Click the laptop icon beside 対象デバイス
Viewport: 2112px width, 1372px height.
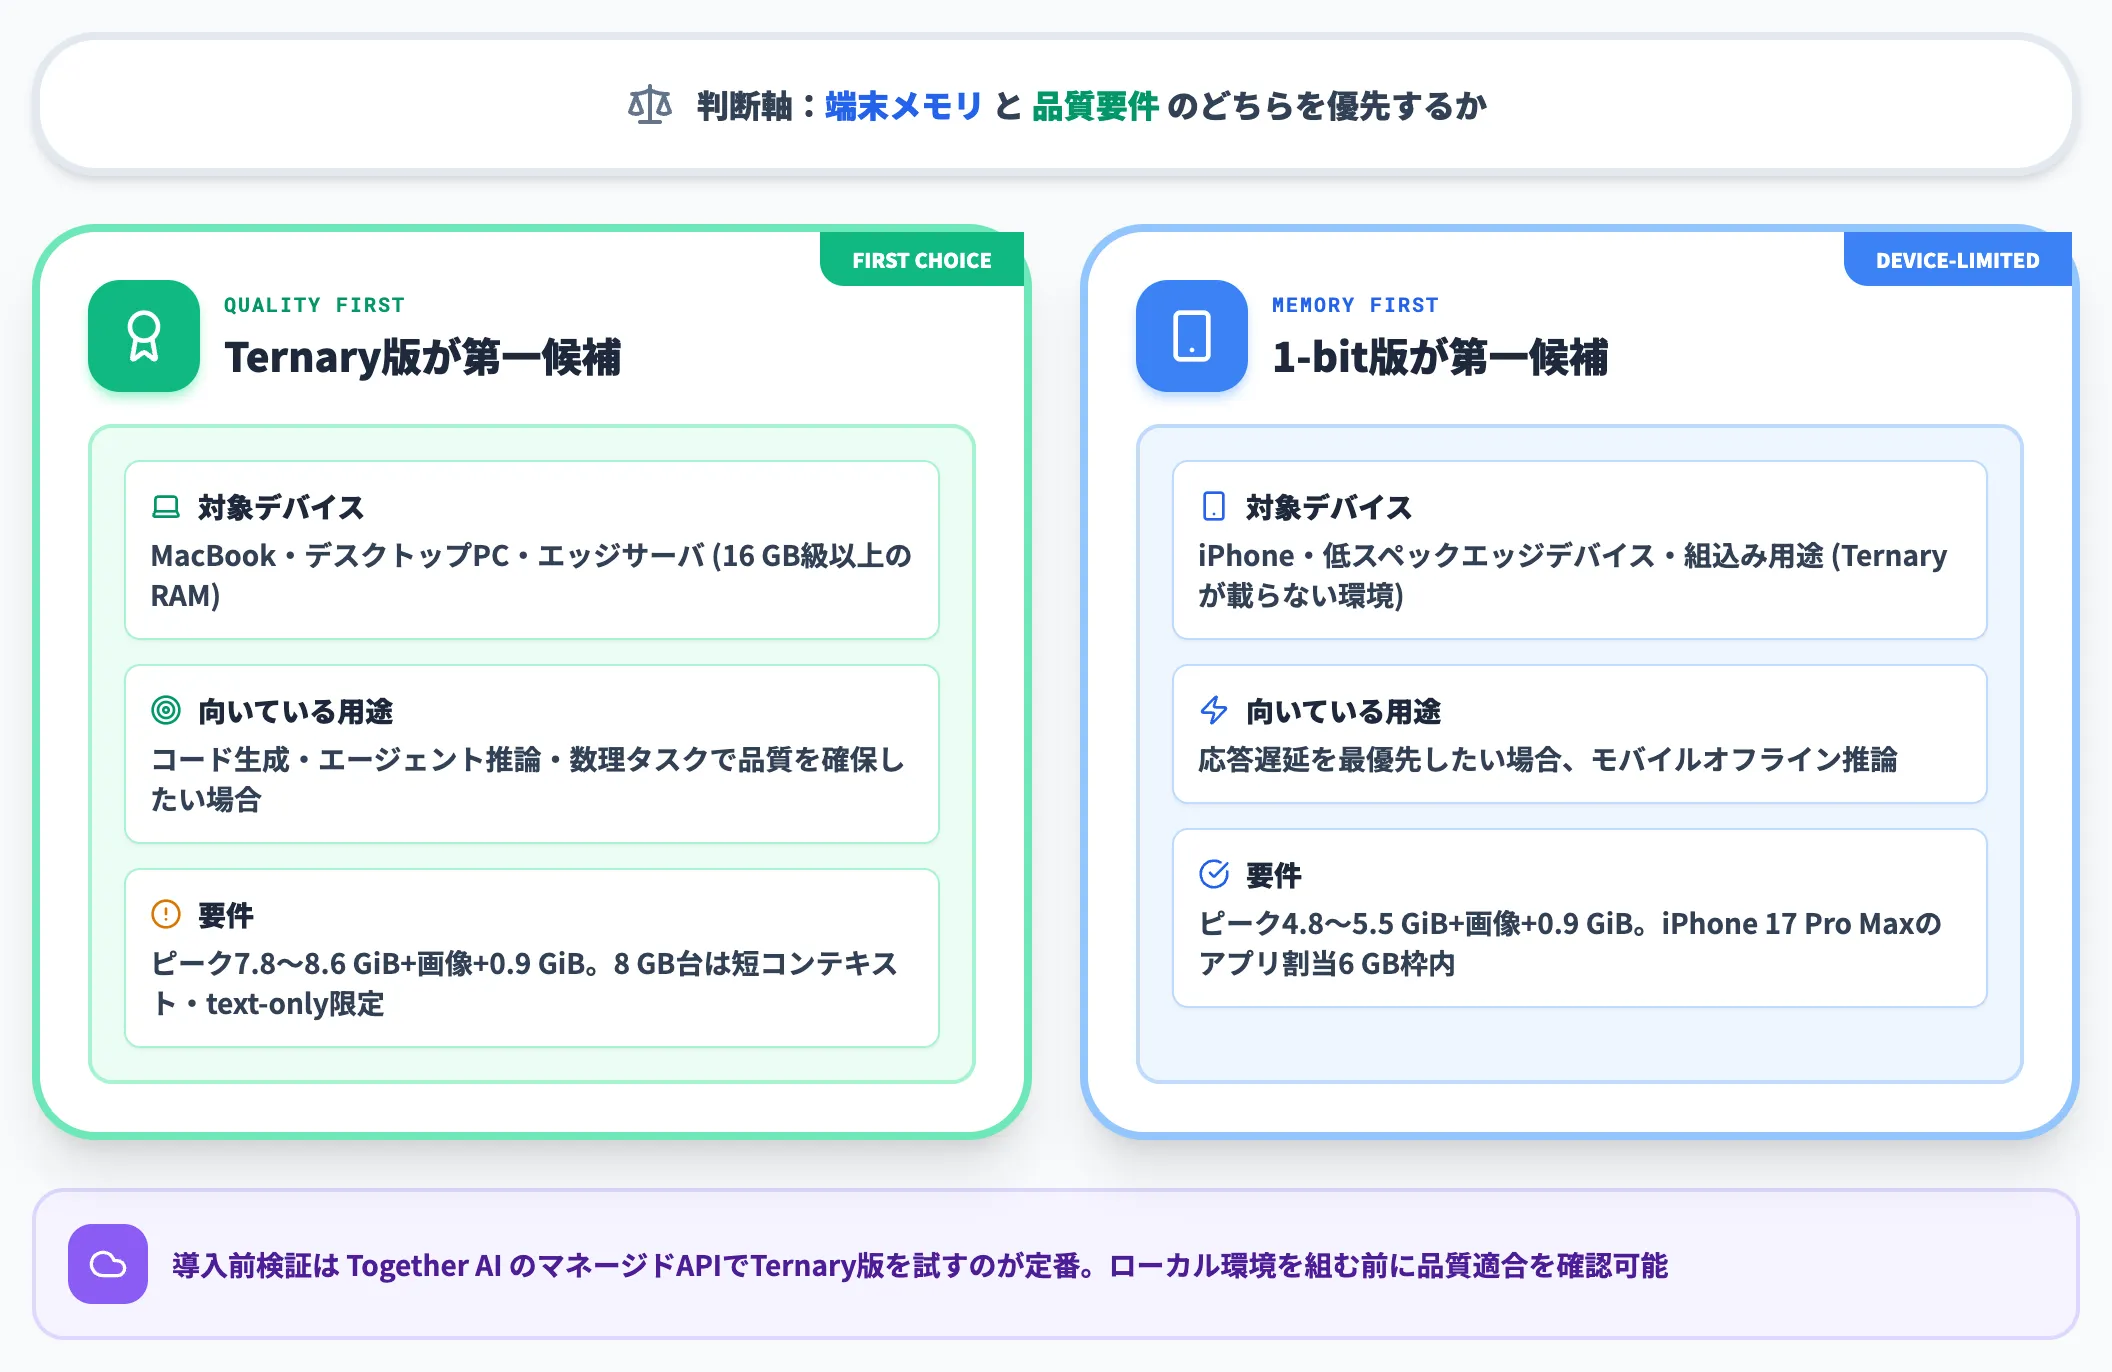click(166, 507)
